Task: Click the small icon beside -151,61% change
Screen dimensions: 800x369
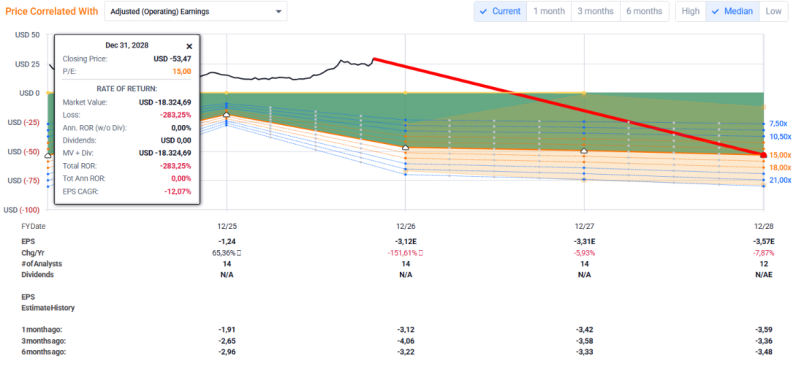Action: [422, 253]
